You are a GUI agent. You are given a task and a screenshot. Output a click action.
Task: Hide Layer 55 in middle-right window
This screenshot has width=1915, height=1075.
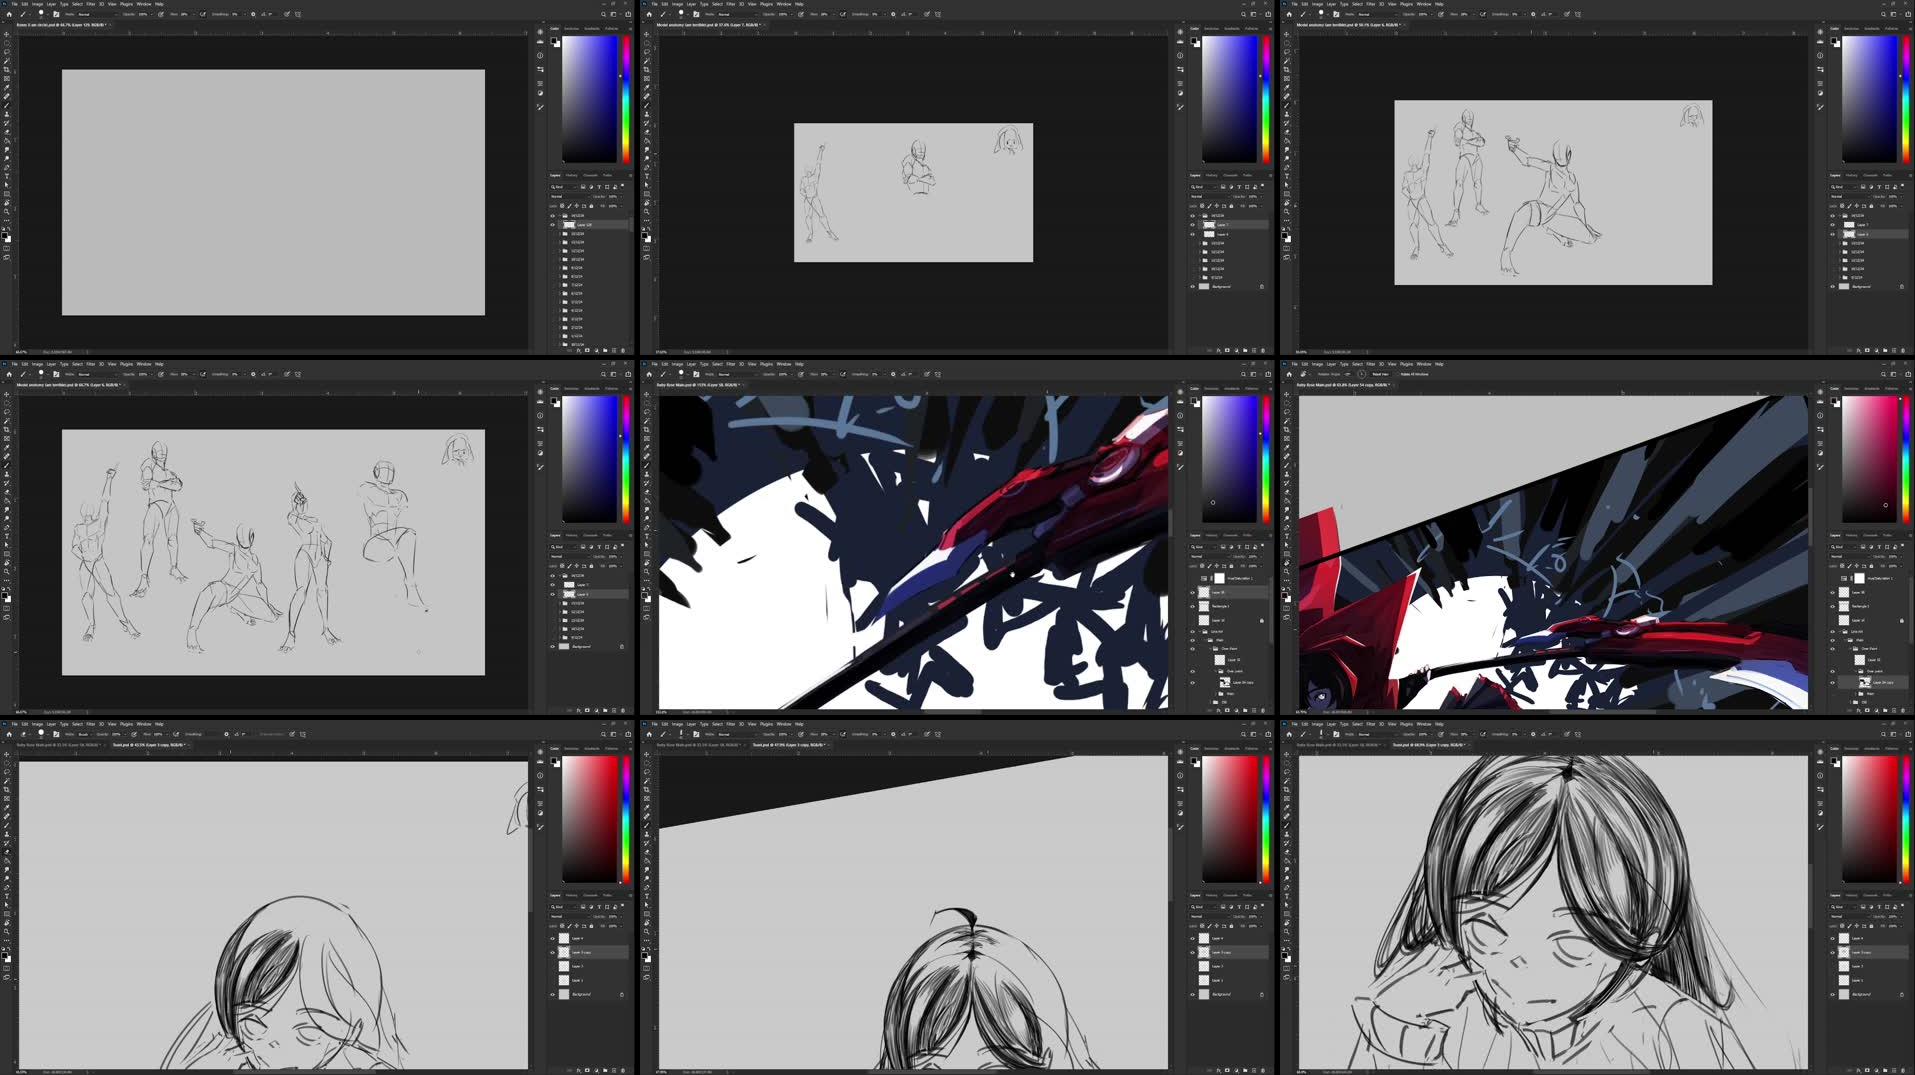pyautogui.click(x=1832, y=592)
